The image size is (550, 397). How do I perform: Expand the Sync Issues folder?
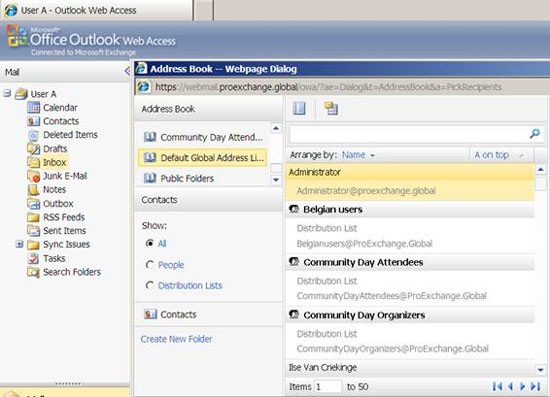point(19,244)
